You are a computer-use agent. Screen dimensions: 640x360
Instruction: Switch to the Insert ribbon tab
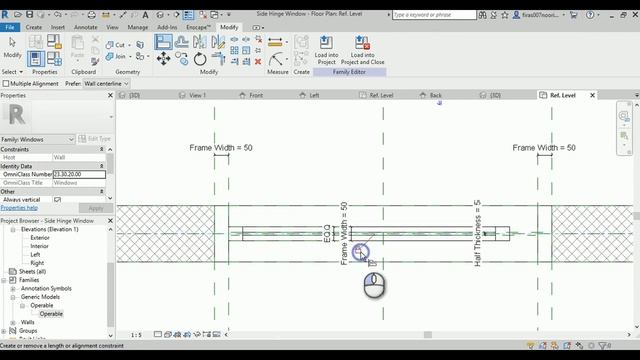point(58,27)
